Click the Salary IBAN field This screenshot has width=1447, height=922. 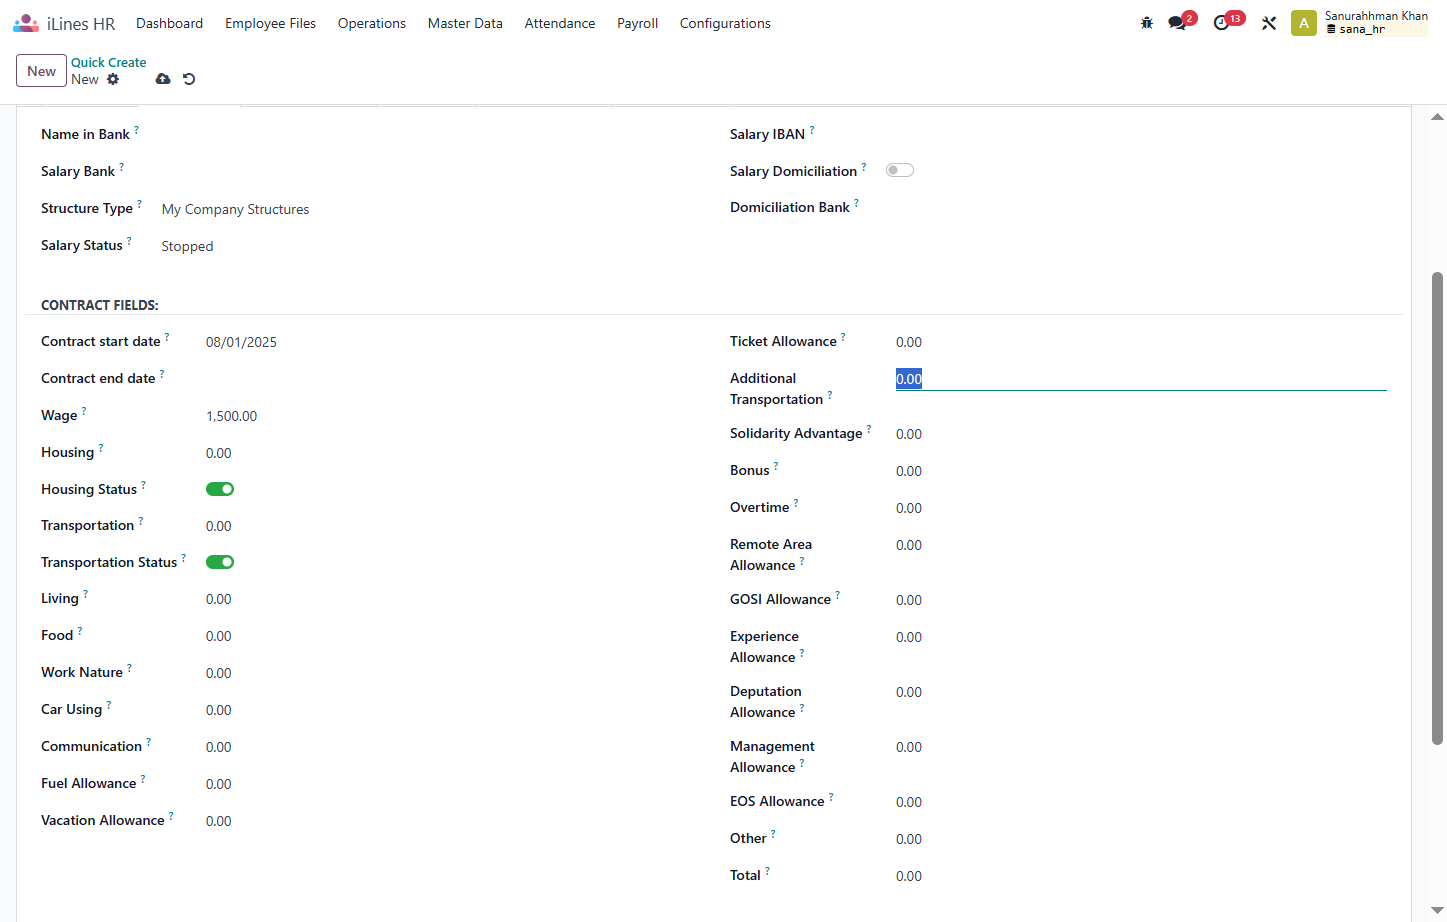tap(1136, 134)
